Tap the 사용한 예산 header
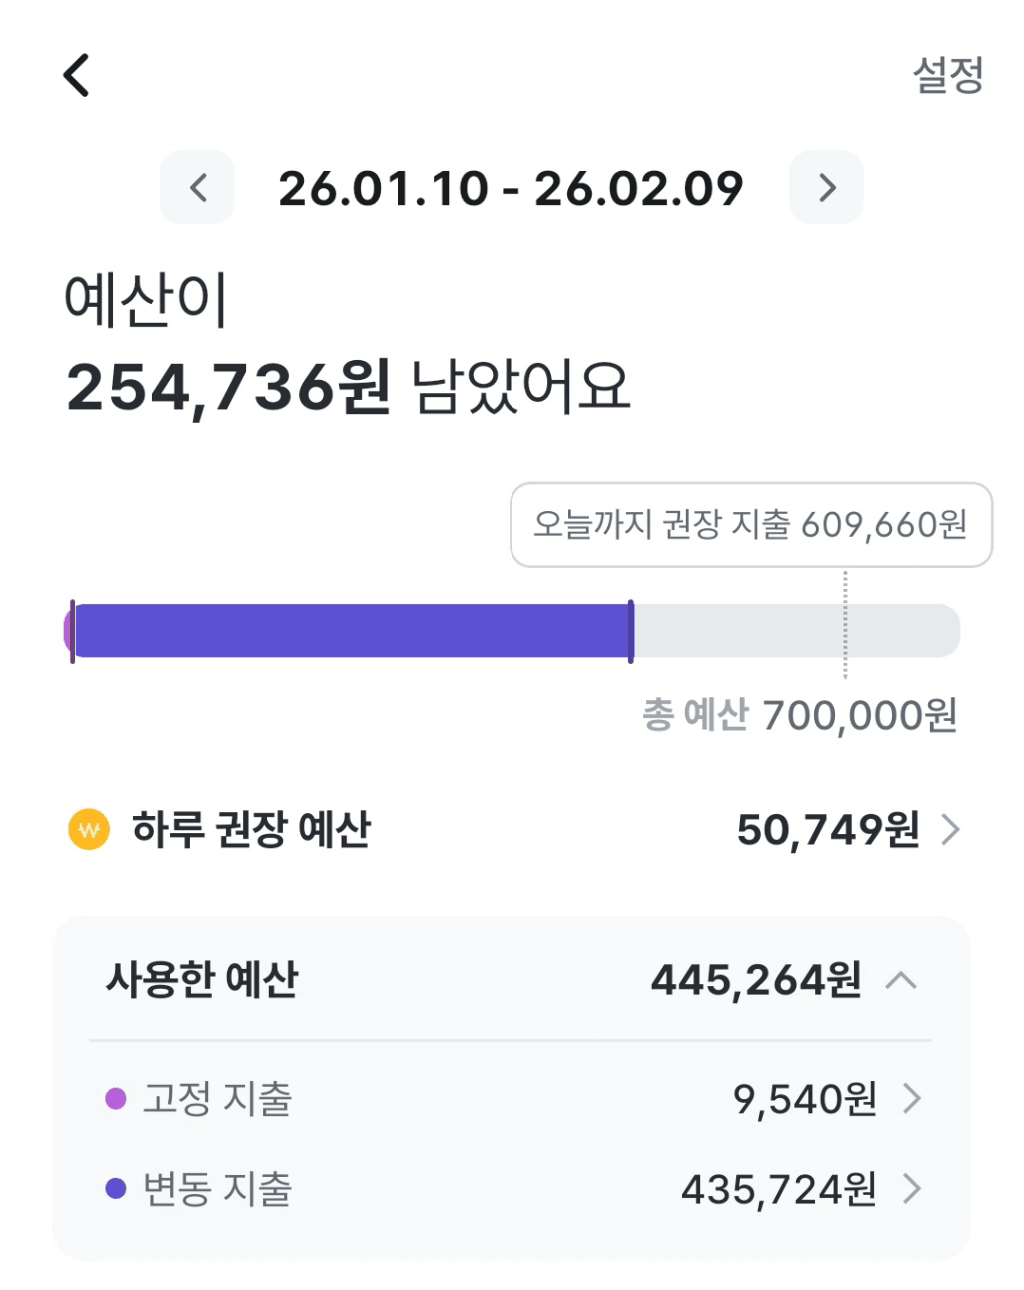Screen dimensions: 1024x1290 click(x=202, y=980)
